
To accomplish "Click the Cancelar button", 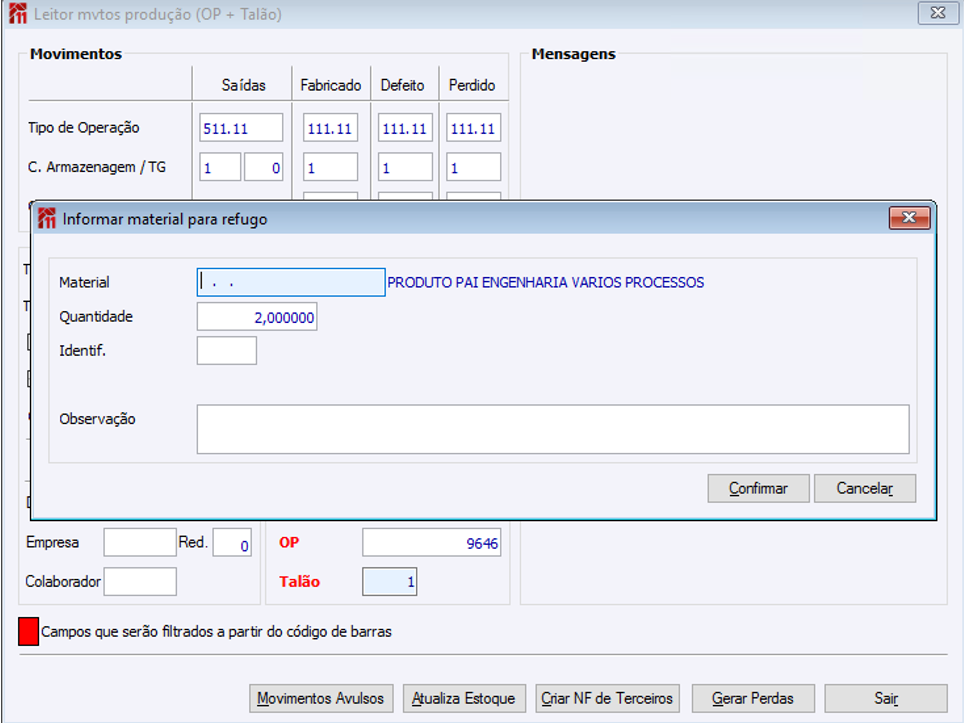I will point(865,488).
